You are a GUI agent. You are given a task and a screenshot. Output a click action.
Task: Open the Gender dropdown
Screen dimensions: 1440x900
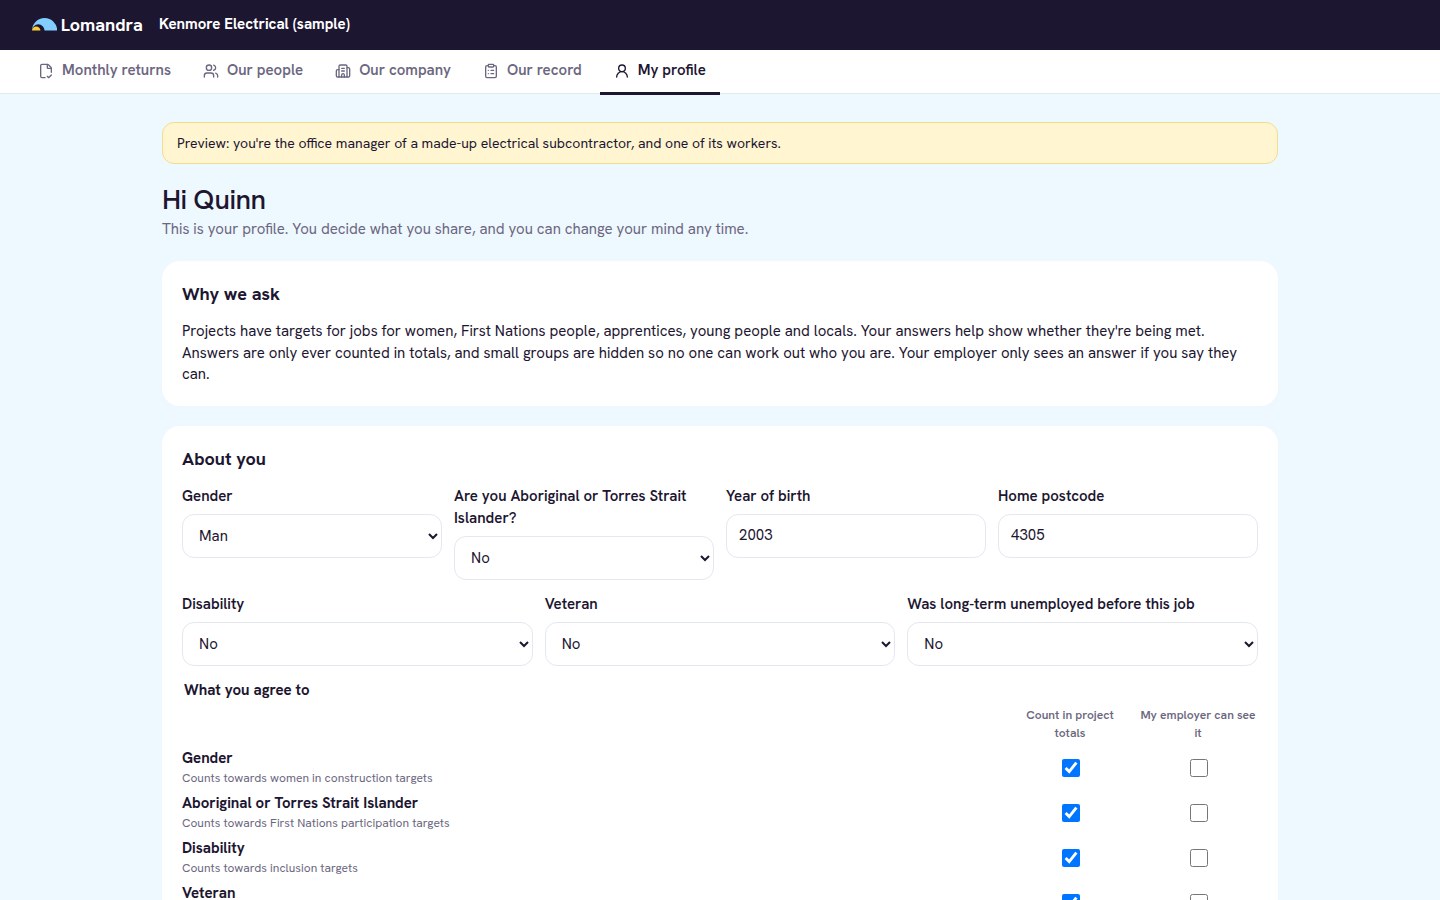tap(312, 536)
